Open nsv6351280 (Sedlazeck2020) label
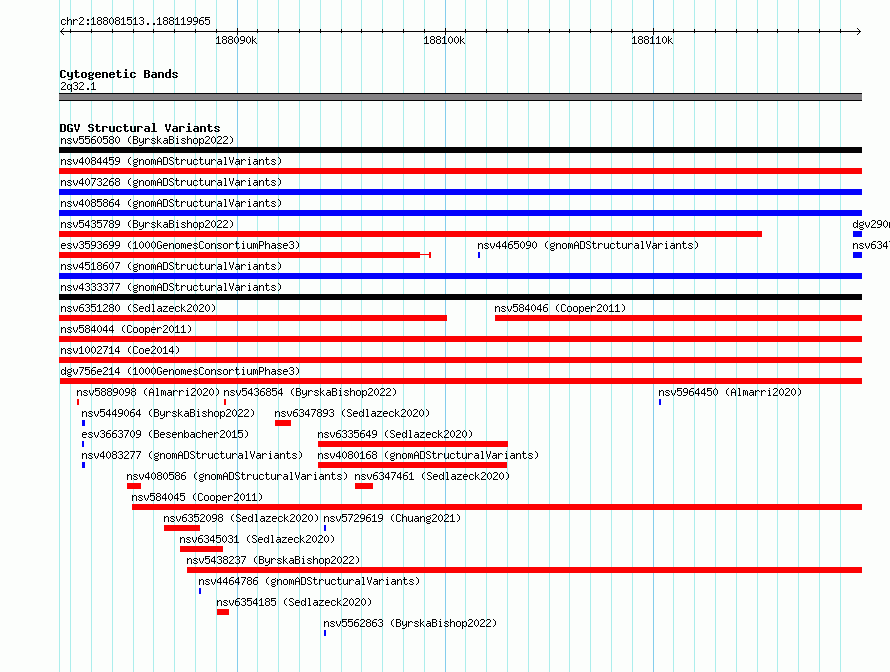890x672 pixels. click(x=138, y=308)
